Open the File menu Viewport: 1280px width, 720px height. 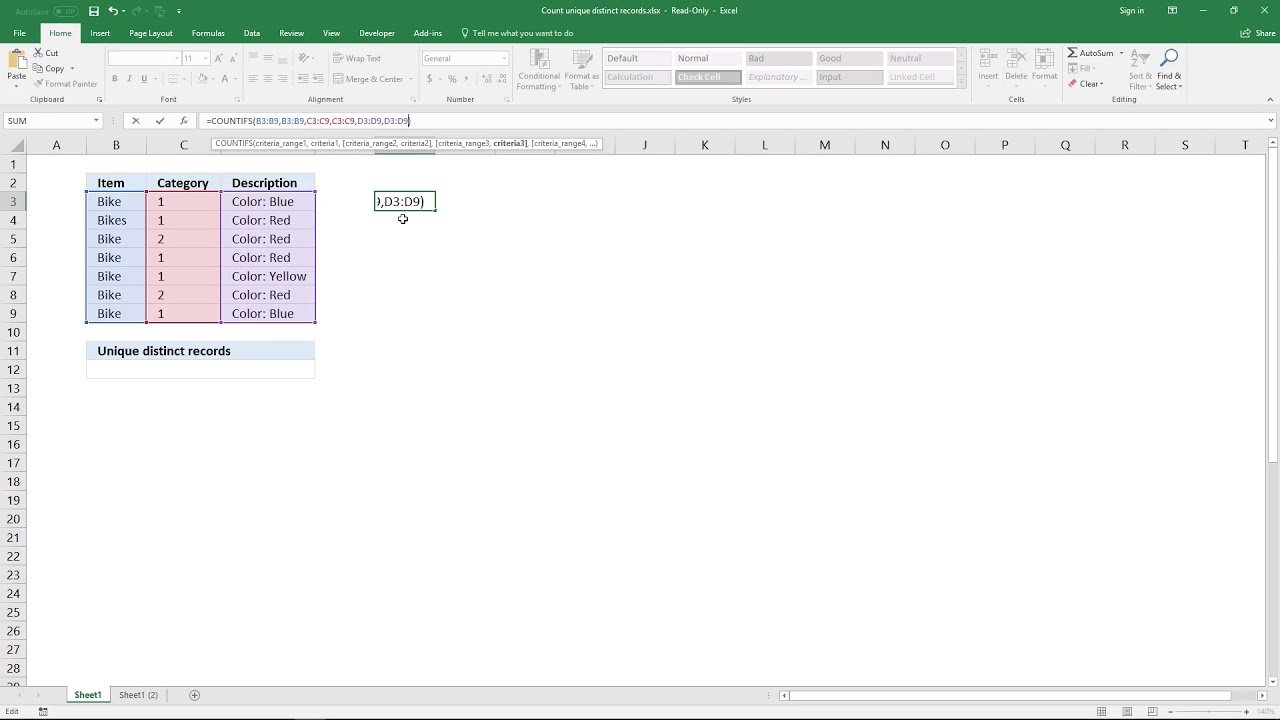click(x=19, y=33)
